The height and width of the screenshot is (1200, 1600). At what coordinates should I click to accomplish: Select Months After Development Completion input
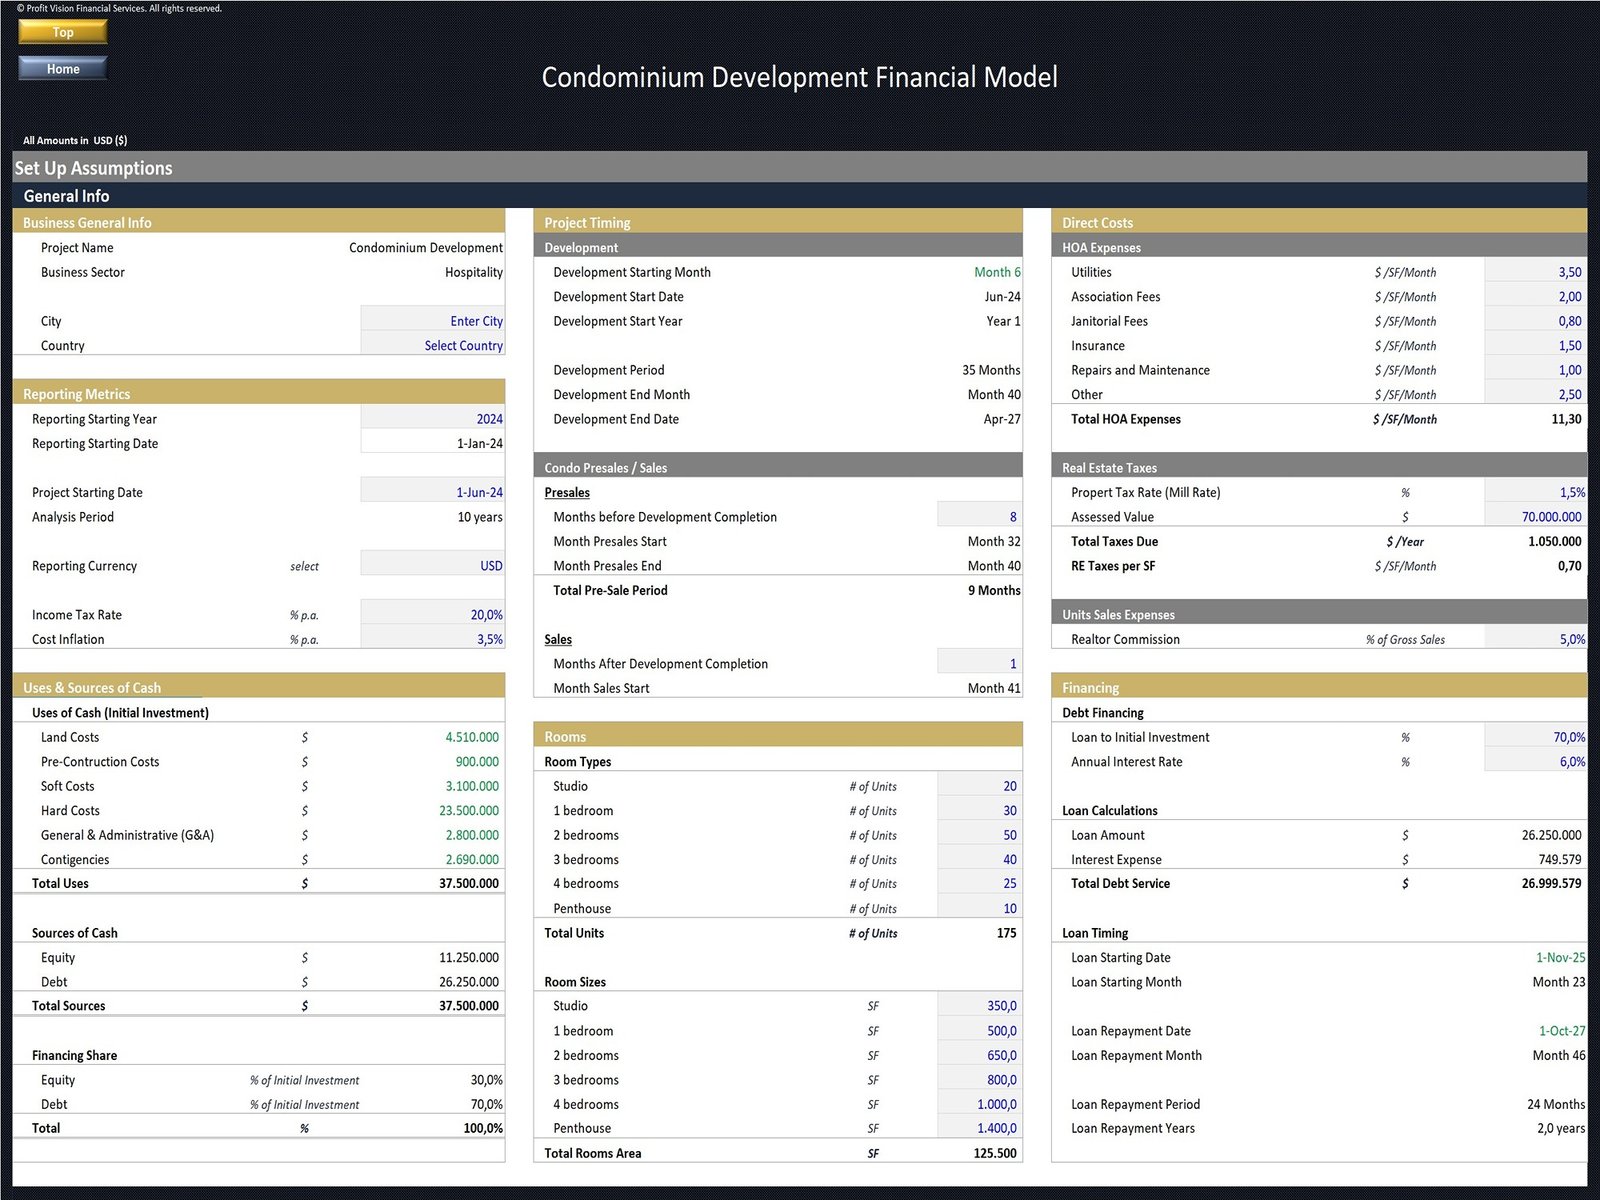pos(979,664)
